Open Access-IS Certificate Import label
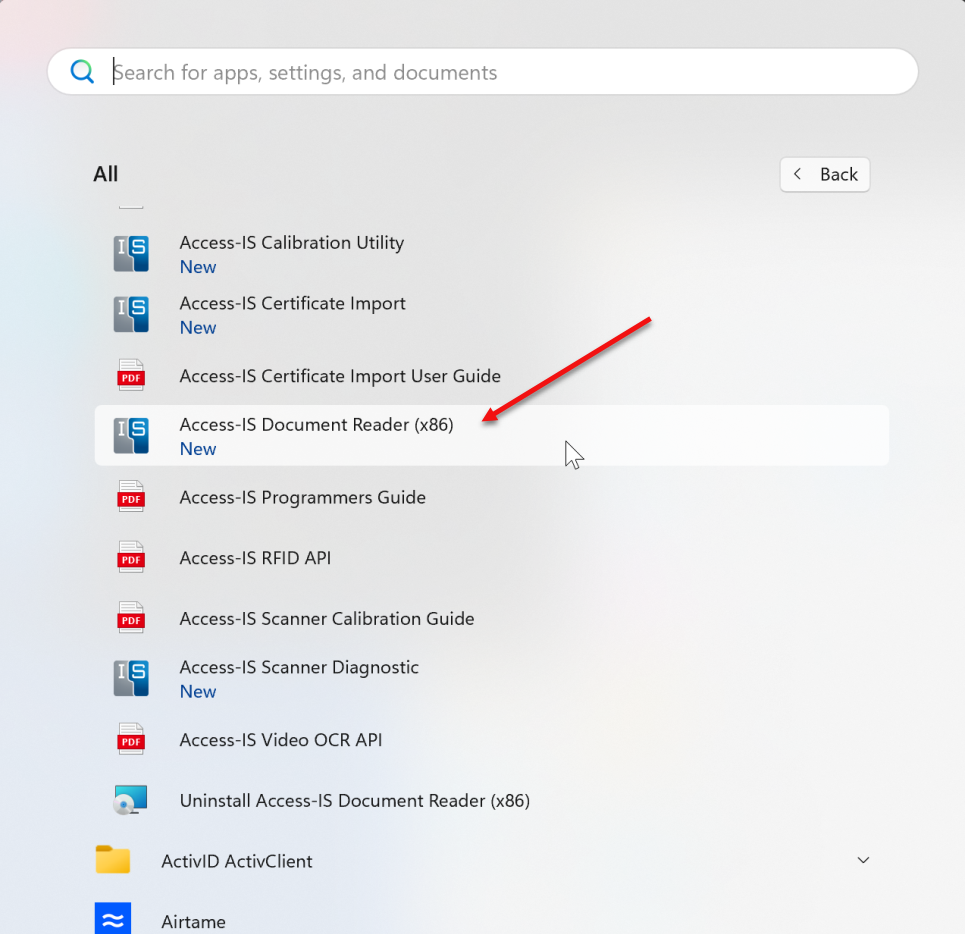The height and width of the screenshot is (934, 965). pos(292,303)
